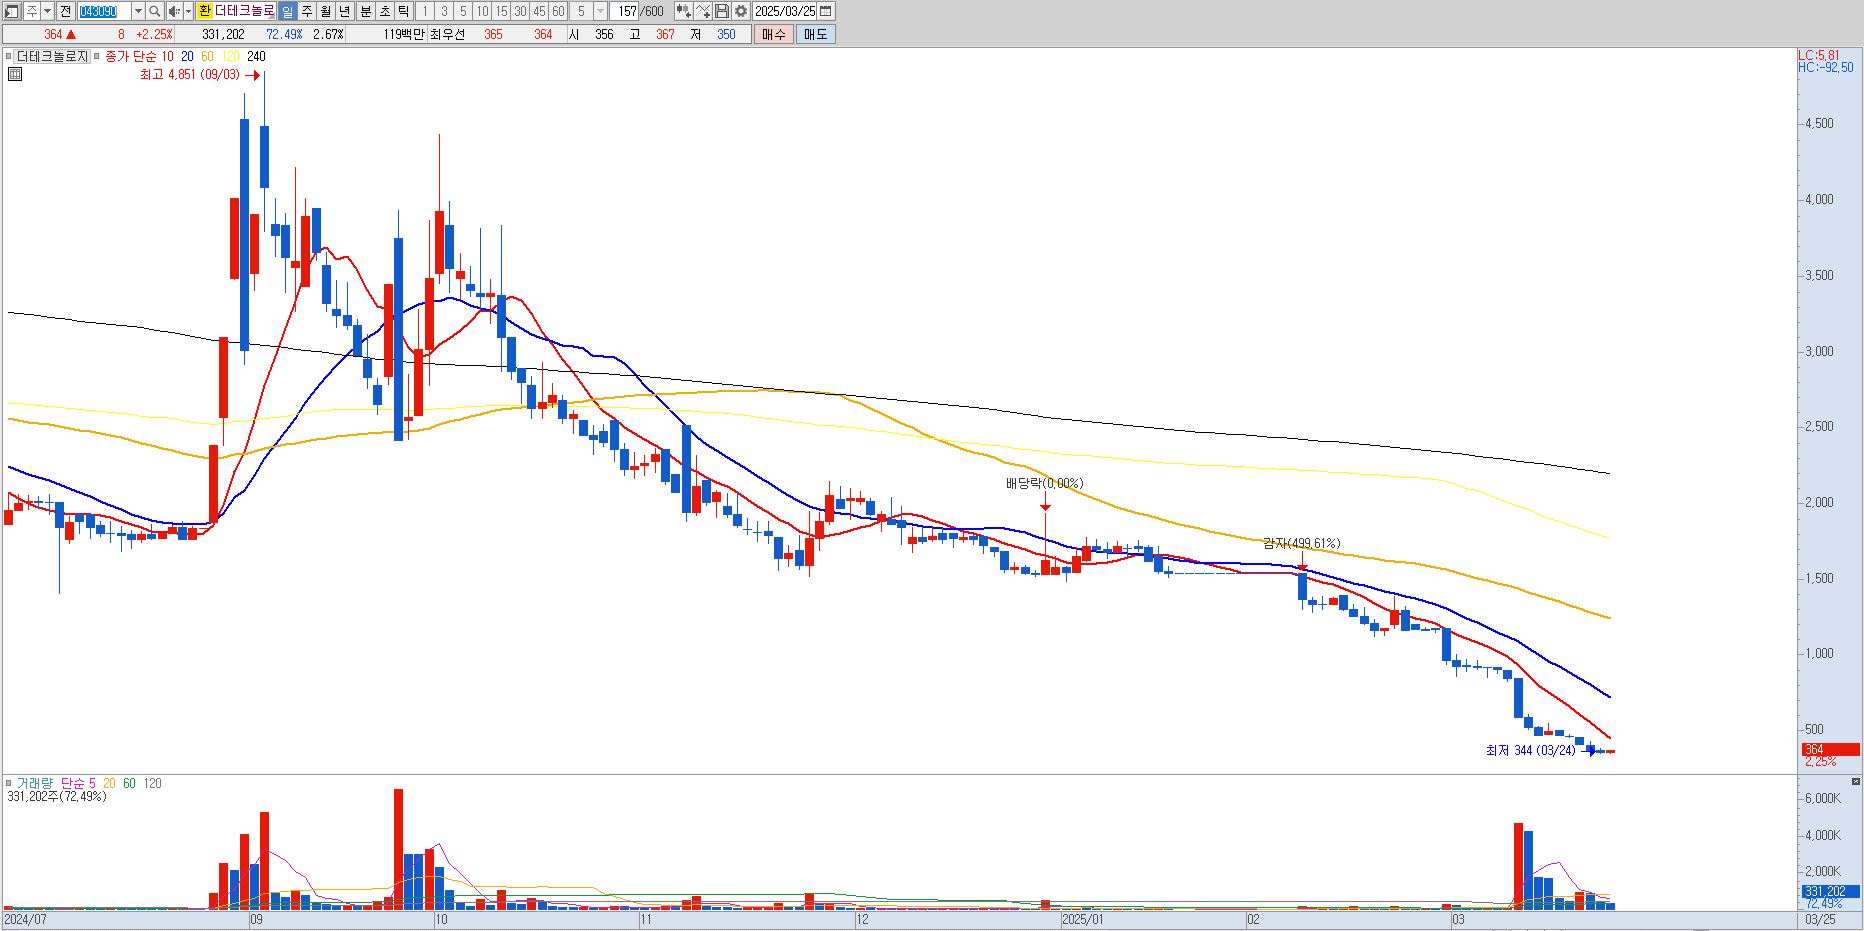Click the 240 moving average label
The image size is (1864, 931).
(x=256, y=57)
